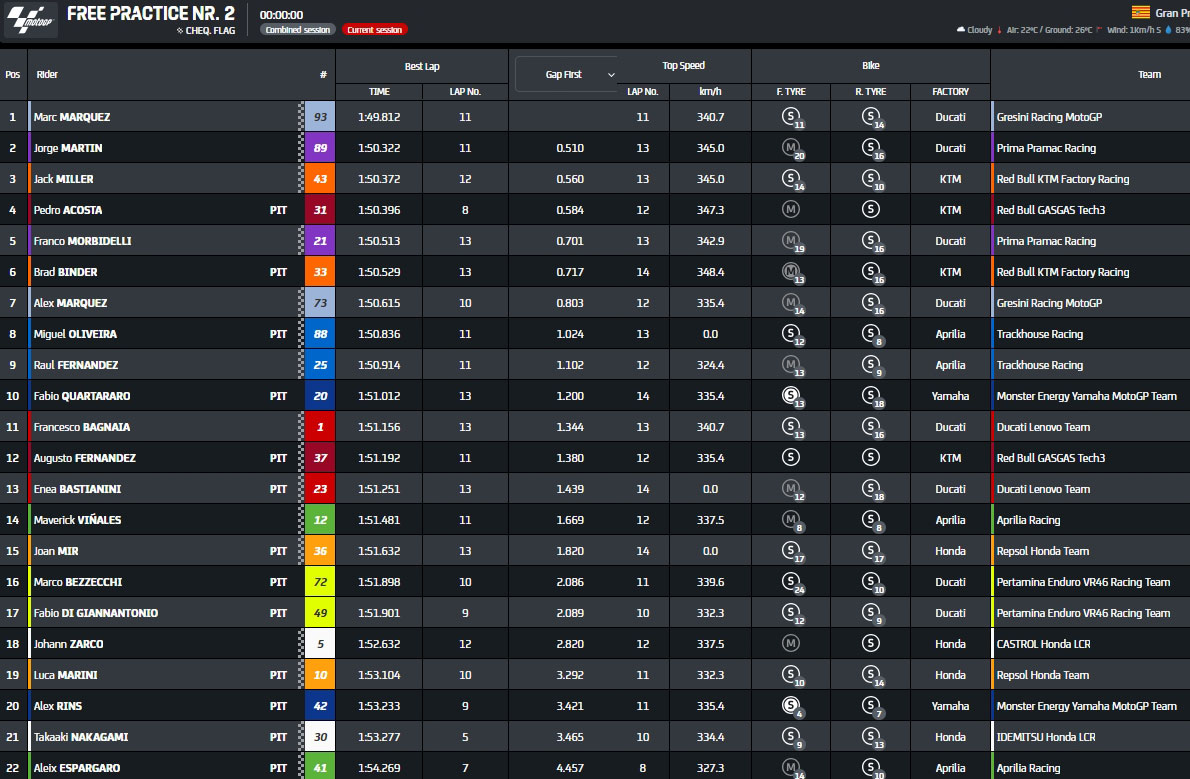Click the FACTORY column header
The width and height of the screenshot is (1190, 779).
950,91
